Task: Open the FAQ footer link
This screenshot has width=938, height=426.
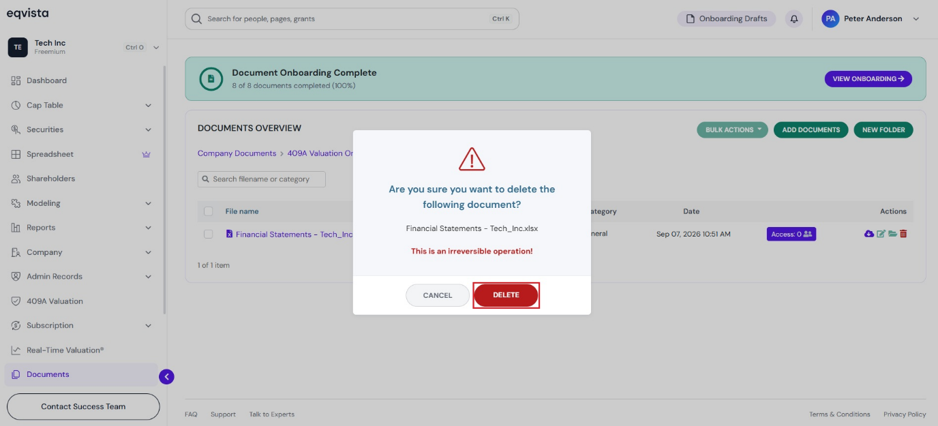Action: pyautogui.click(x=191, y=414)
